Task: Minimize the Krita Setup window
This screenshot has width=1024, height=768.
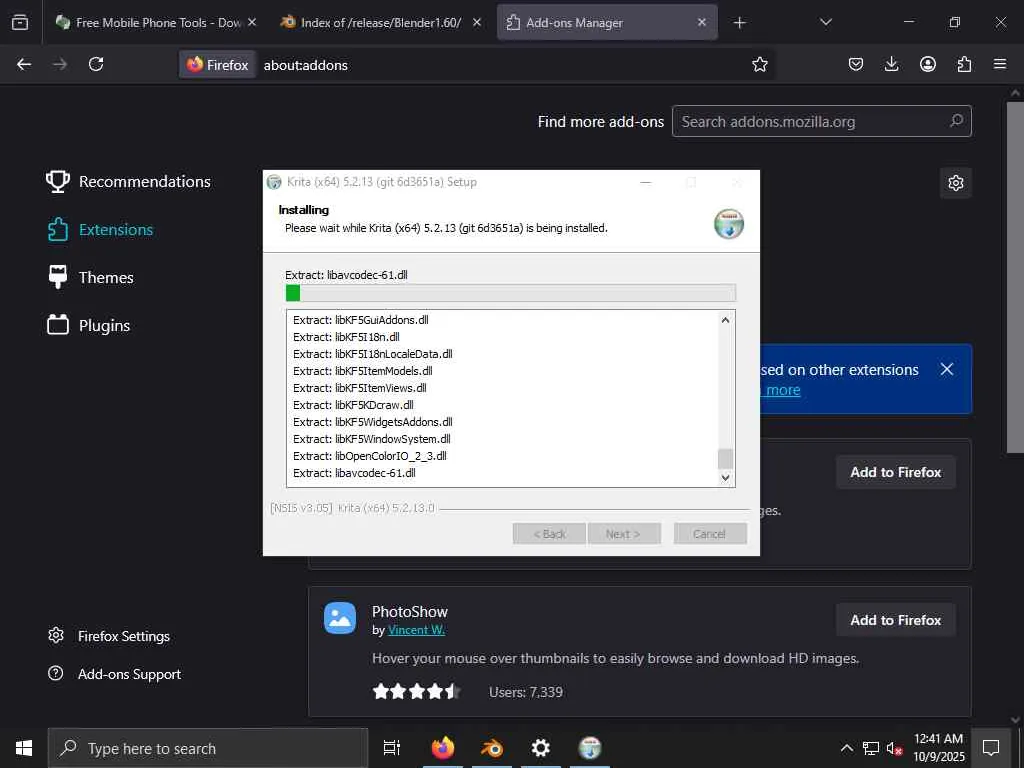Action: 645,182
